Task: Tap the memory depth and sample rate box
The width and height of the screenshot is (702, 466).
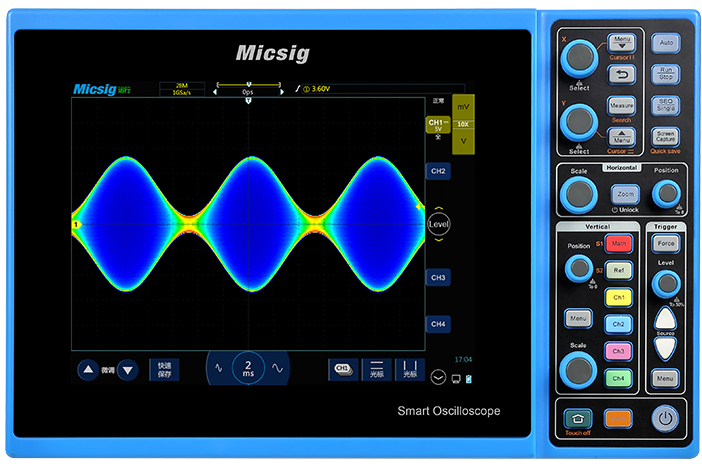Action: (x=182, y=89)
